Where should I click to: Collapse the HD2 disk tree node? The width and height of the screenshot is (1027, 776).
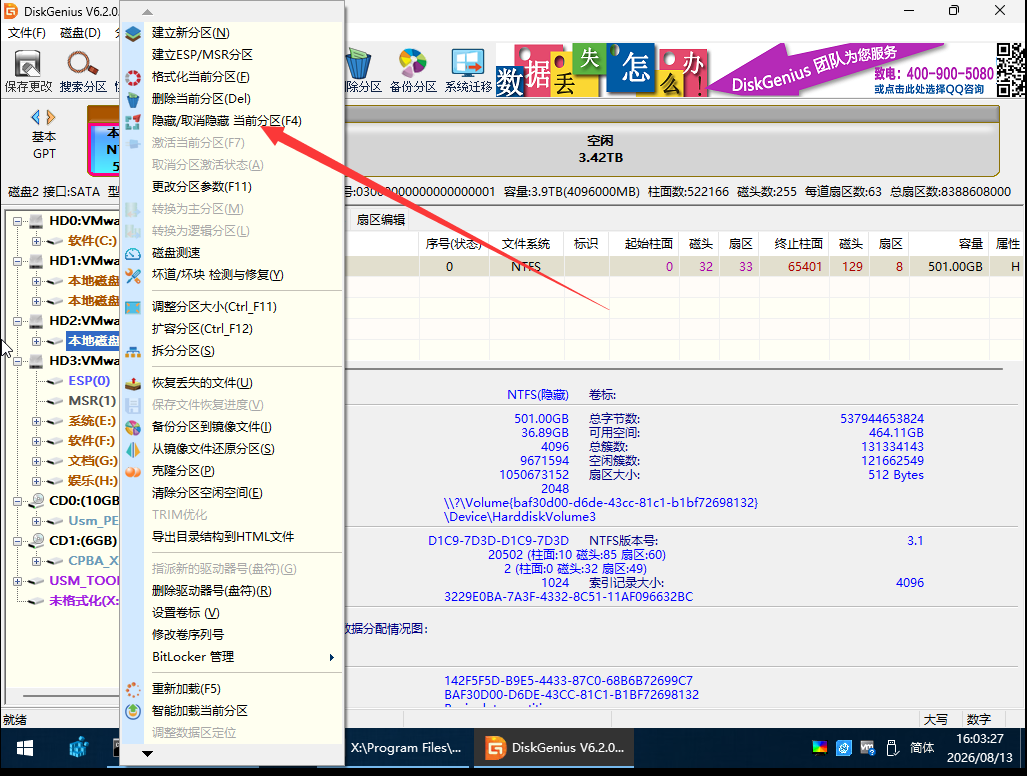18,321
